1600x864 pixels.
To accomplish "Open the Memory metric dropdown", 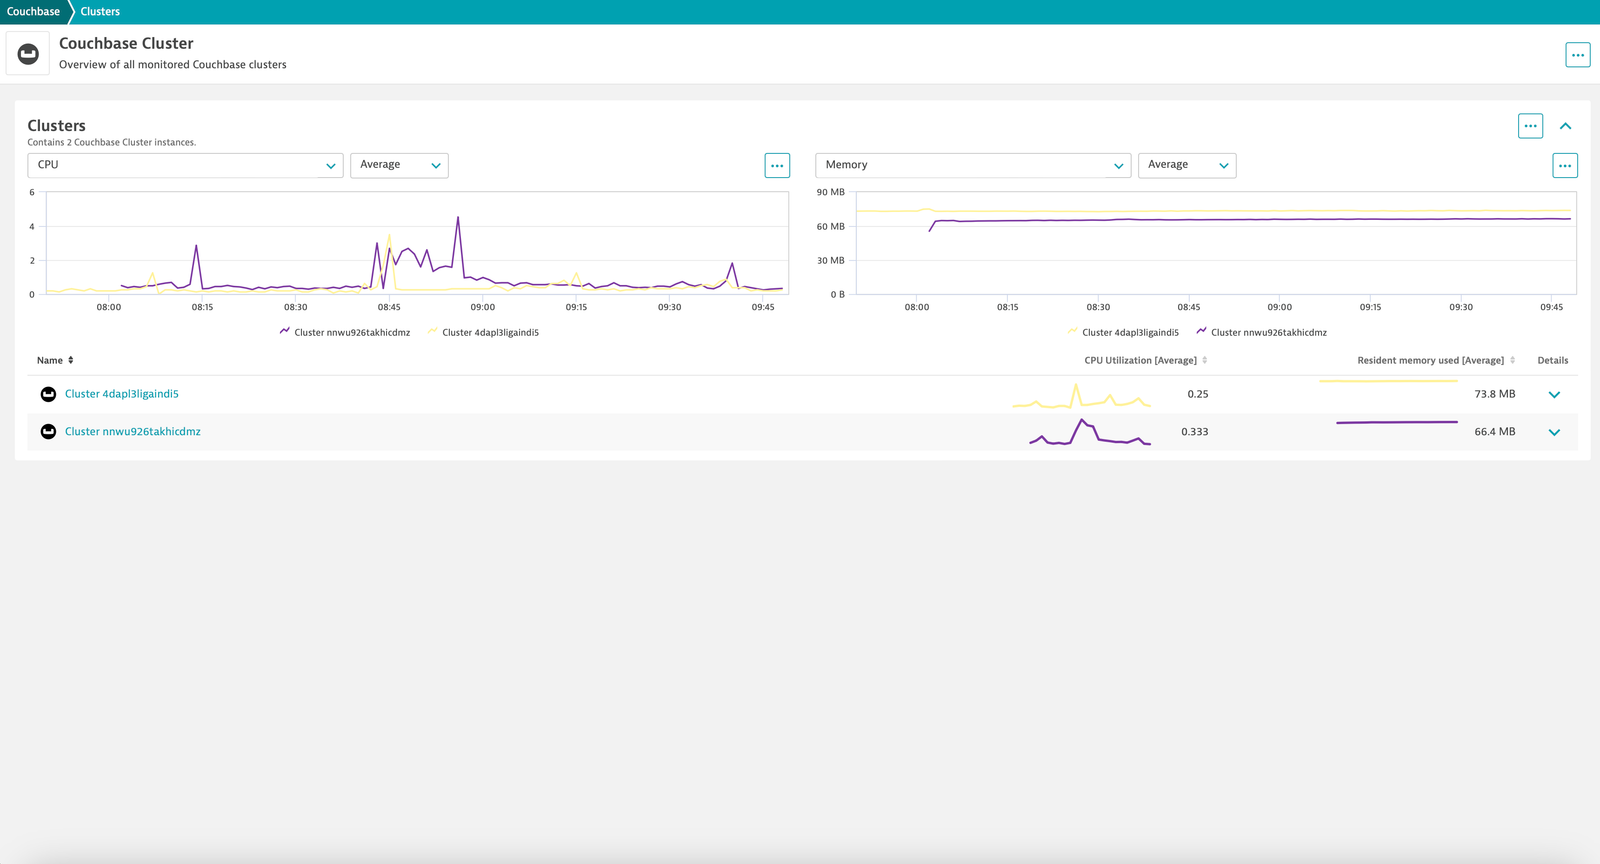I will 973,165.
